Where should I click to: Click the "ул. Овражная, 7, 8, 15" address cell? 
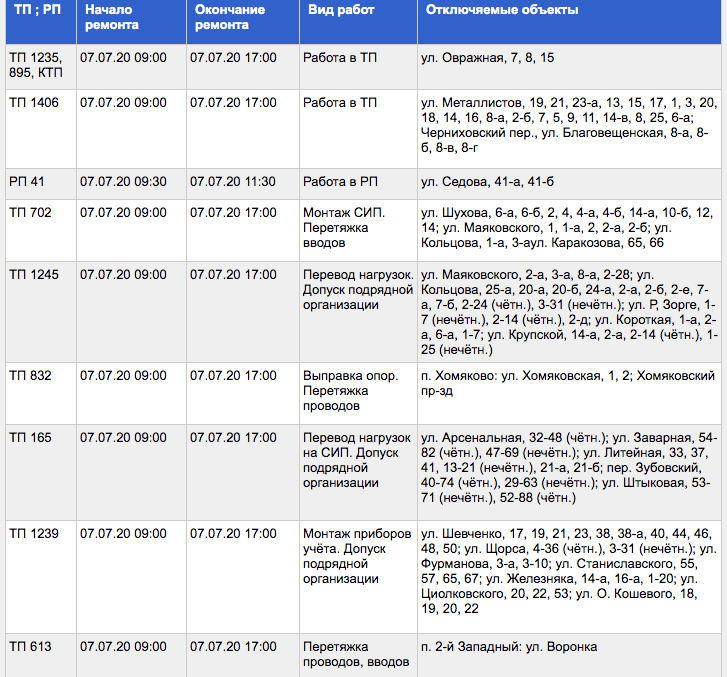(487, 58)
